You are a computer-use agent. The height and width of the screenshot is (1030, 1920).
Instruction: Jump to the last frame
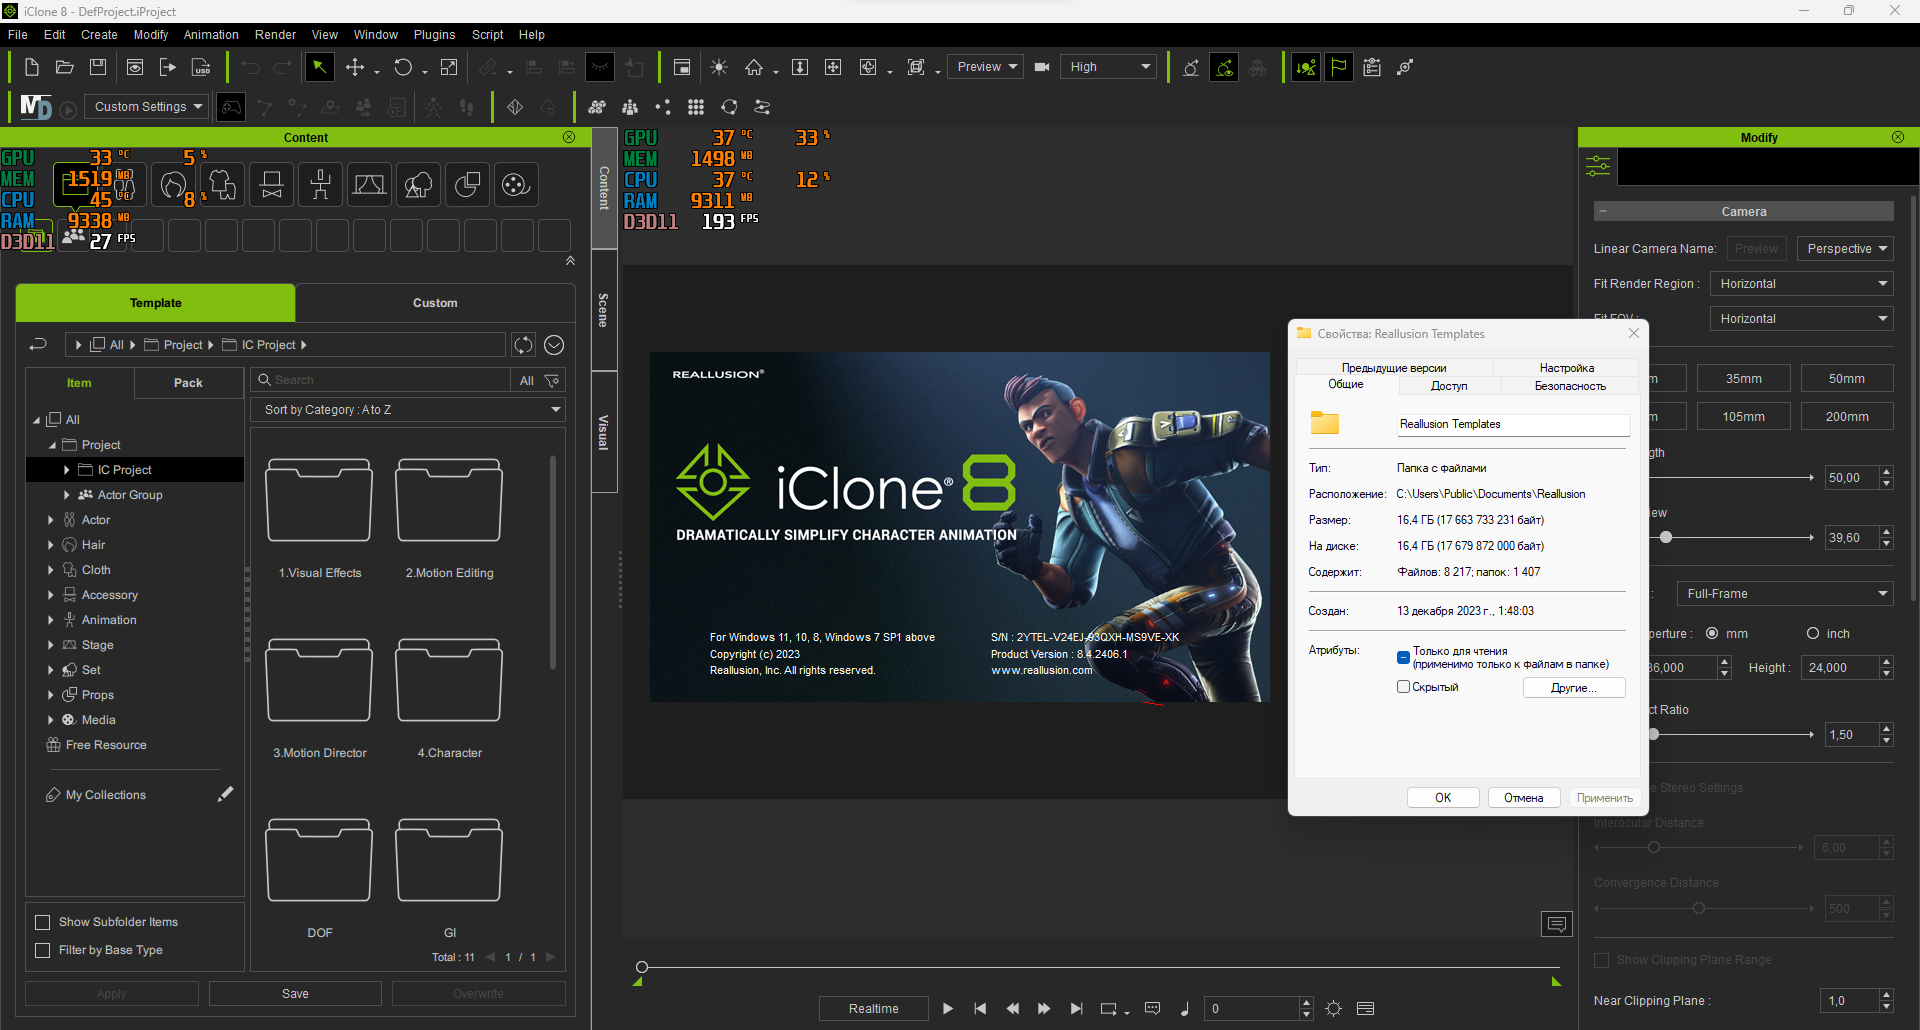1076,1008
